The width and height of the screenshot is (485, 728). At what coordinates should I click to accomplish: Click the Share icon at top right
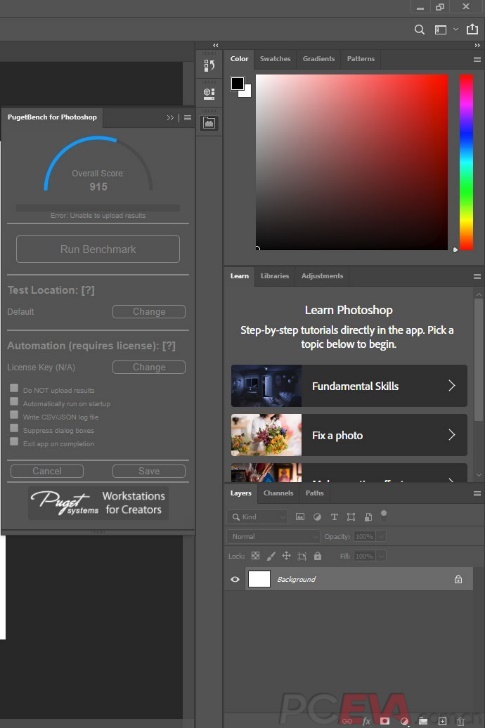[x=472, y=29]
